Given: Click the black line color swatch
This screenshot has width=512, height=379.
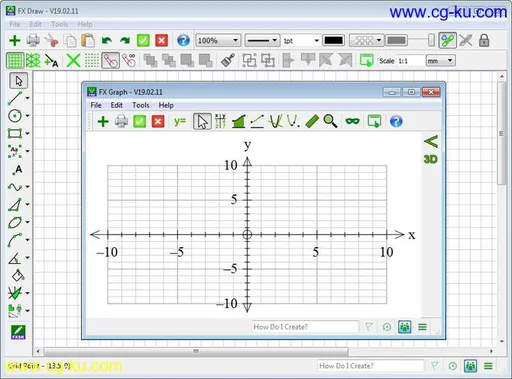Looking at the screenshot, I should coord(334,41).
